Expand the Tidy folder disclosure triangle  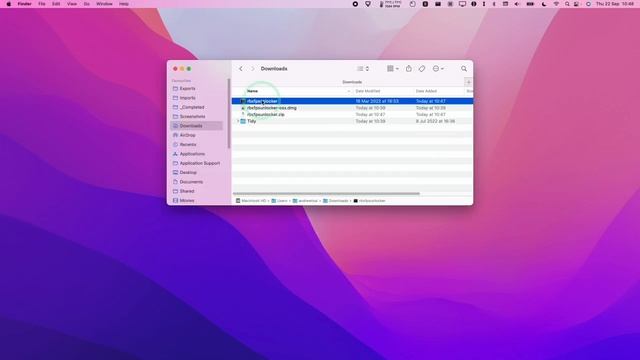(238, 121)
